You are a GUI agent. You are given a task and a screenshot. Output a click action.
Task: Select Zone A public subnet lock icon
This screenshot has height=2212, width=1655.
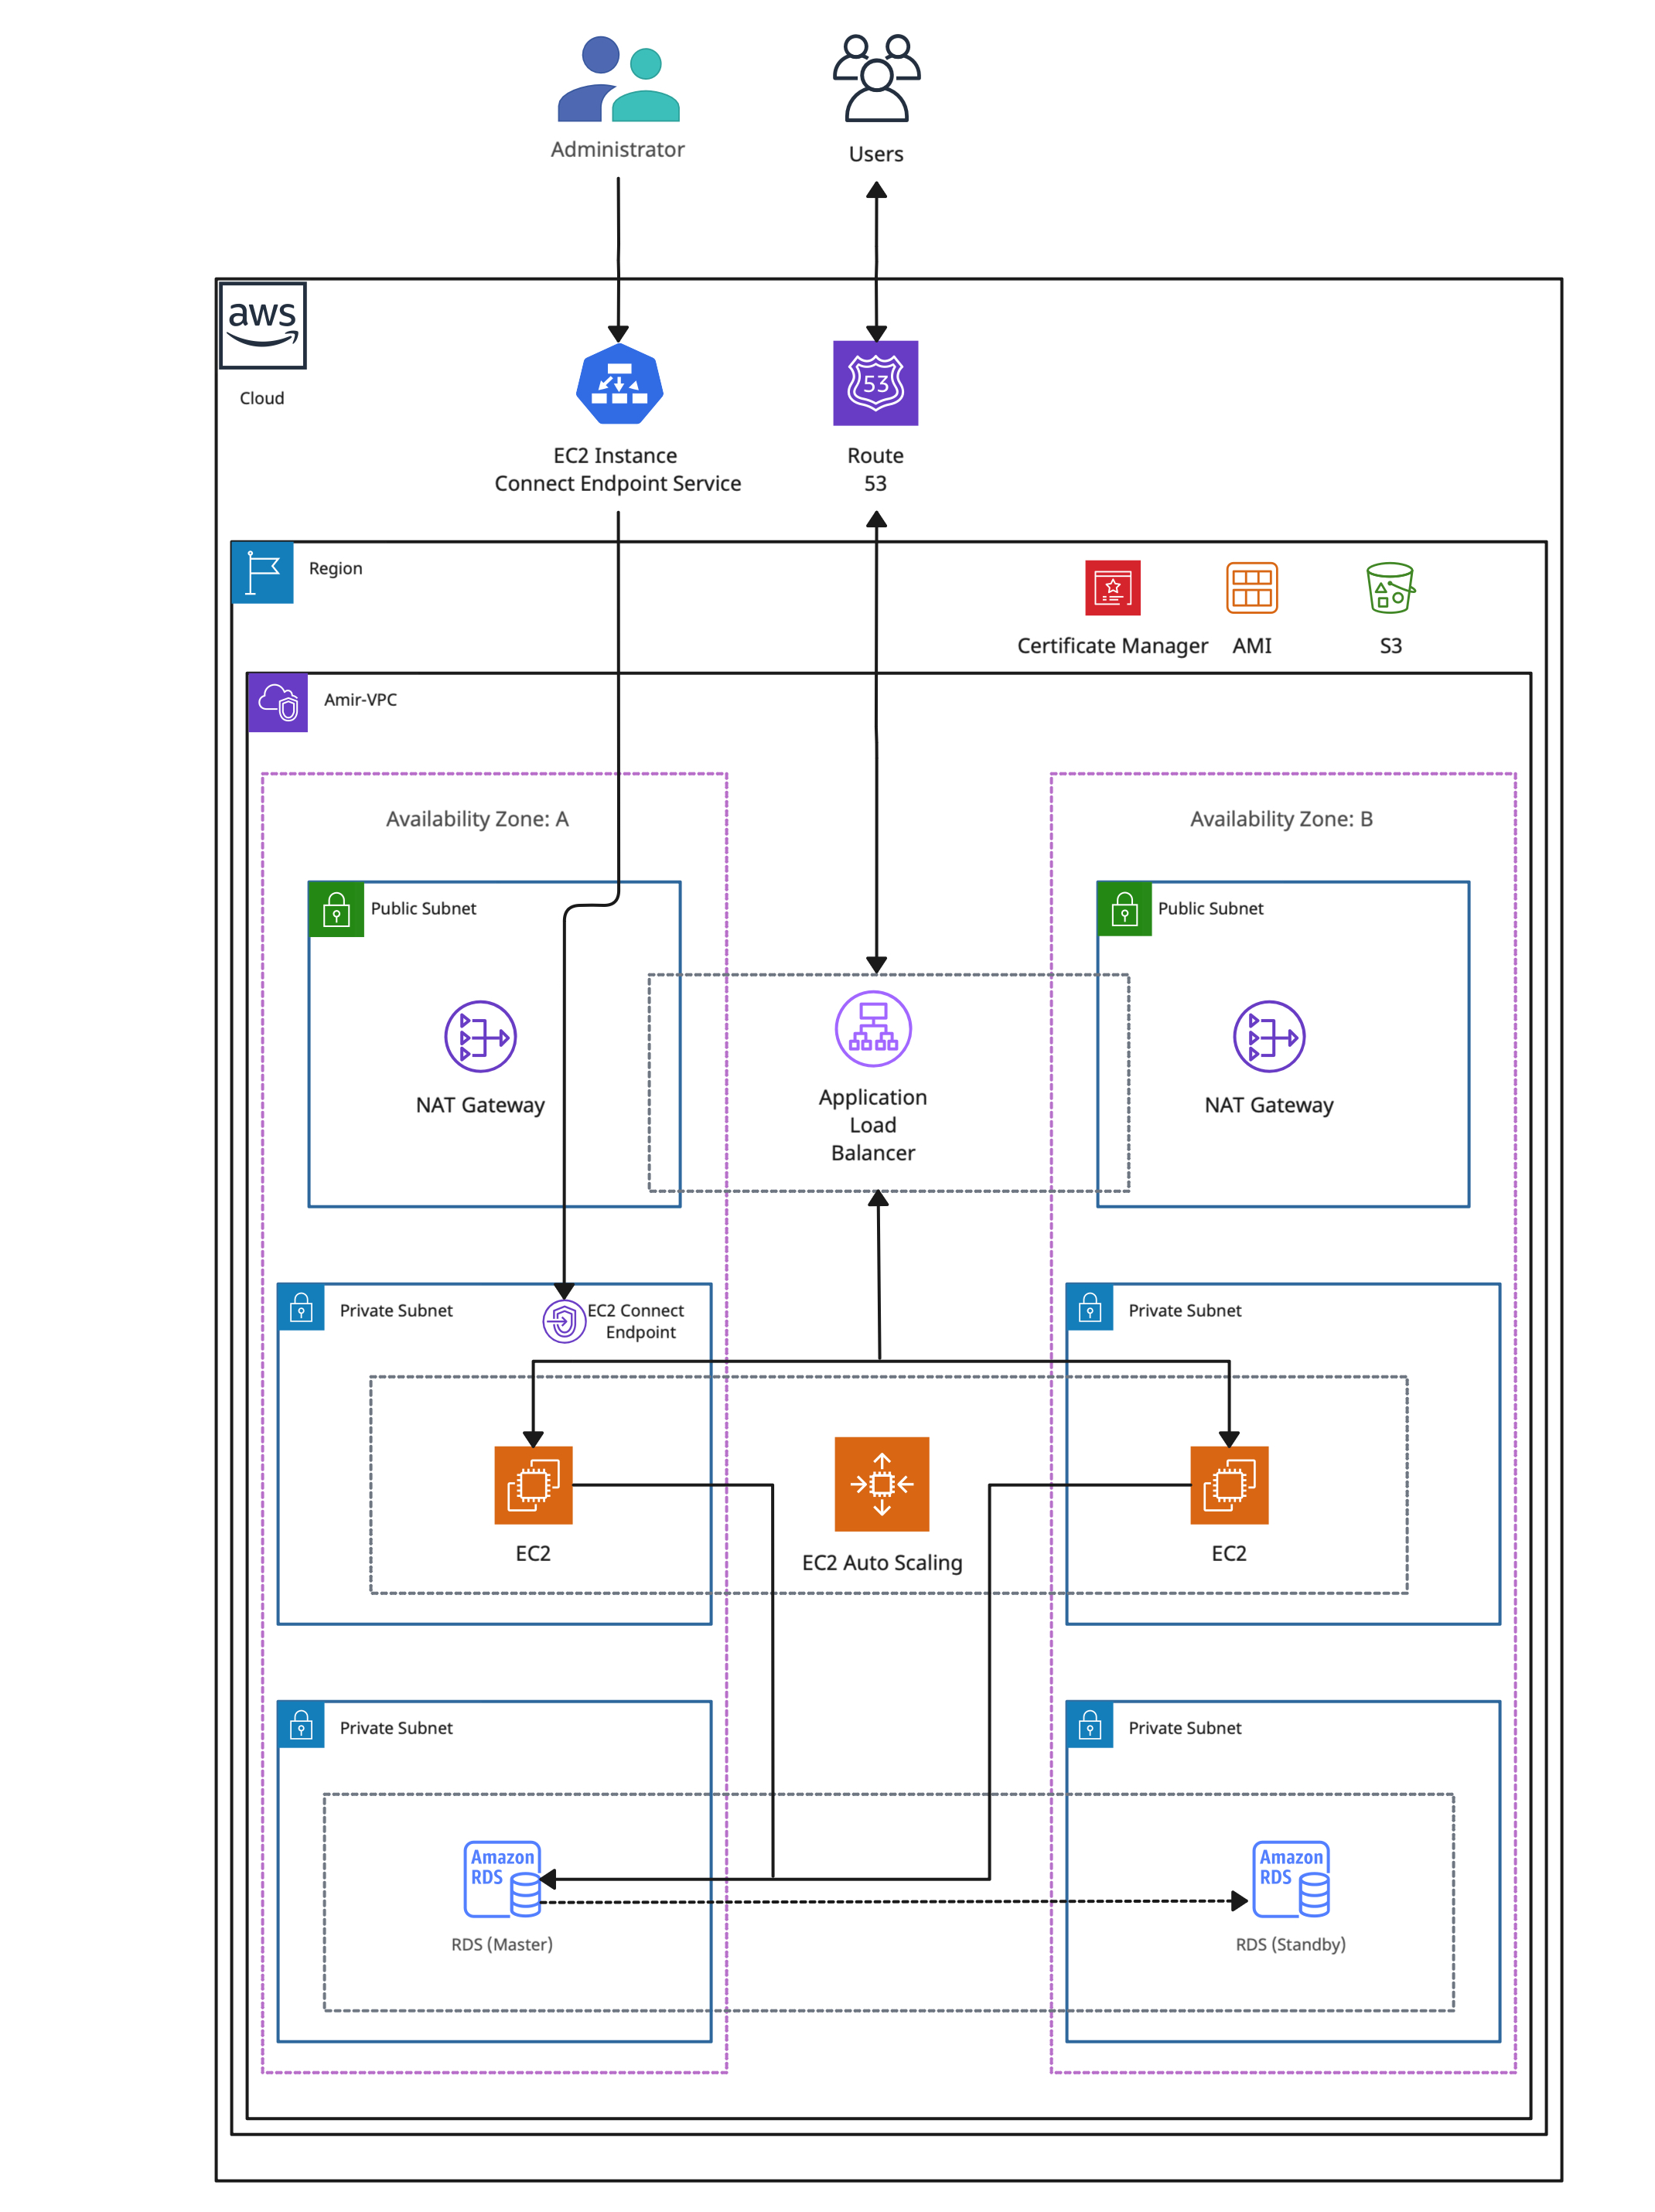337,909
